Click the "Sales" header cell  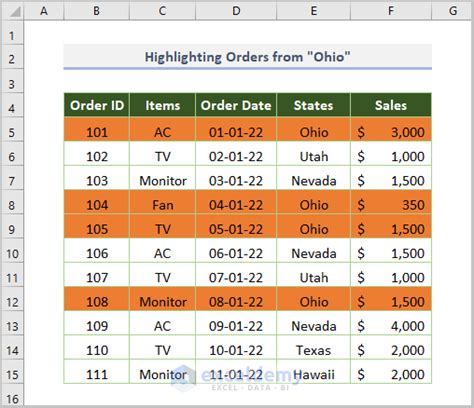pyautogui.click(x=391, y=105)
